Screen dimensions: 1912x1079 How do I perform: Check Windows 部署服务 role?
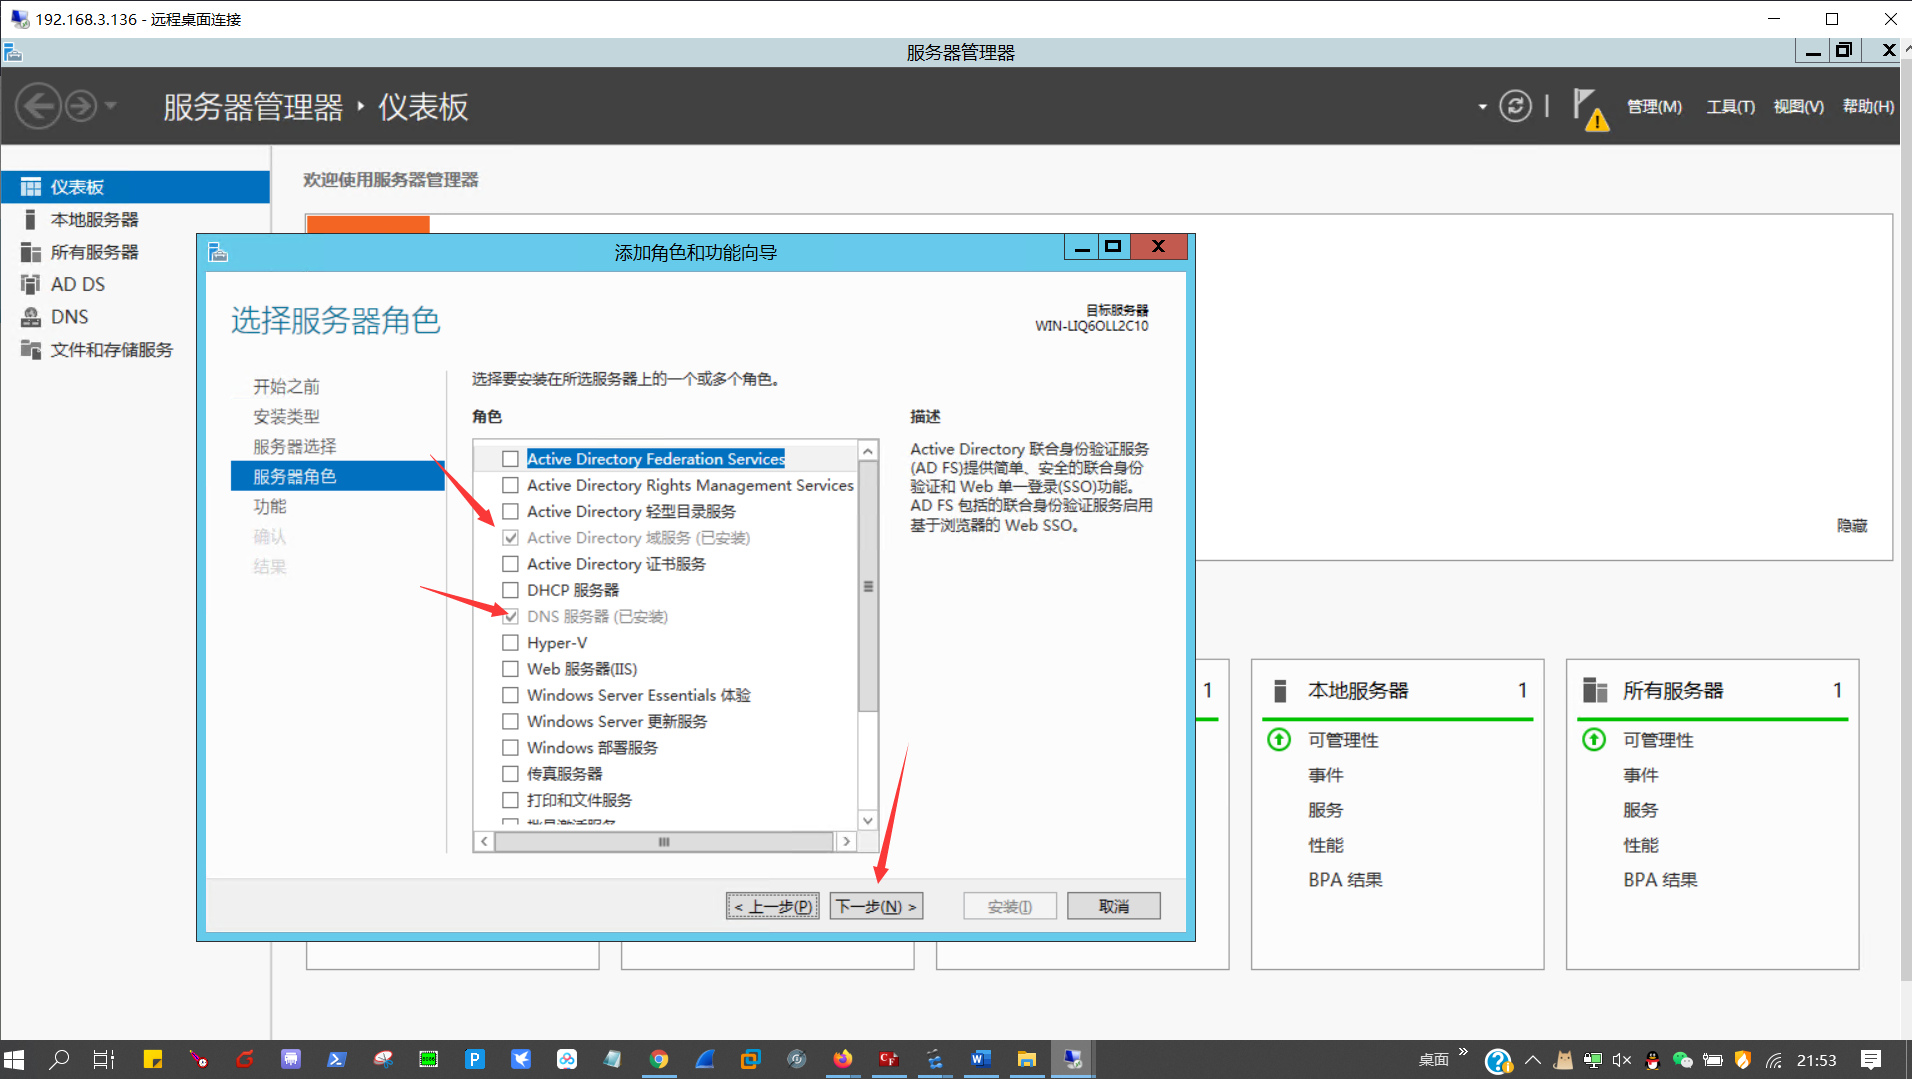[x=510, y=748]
